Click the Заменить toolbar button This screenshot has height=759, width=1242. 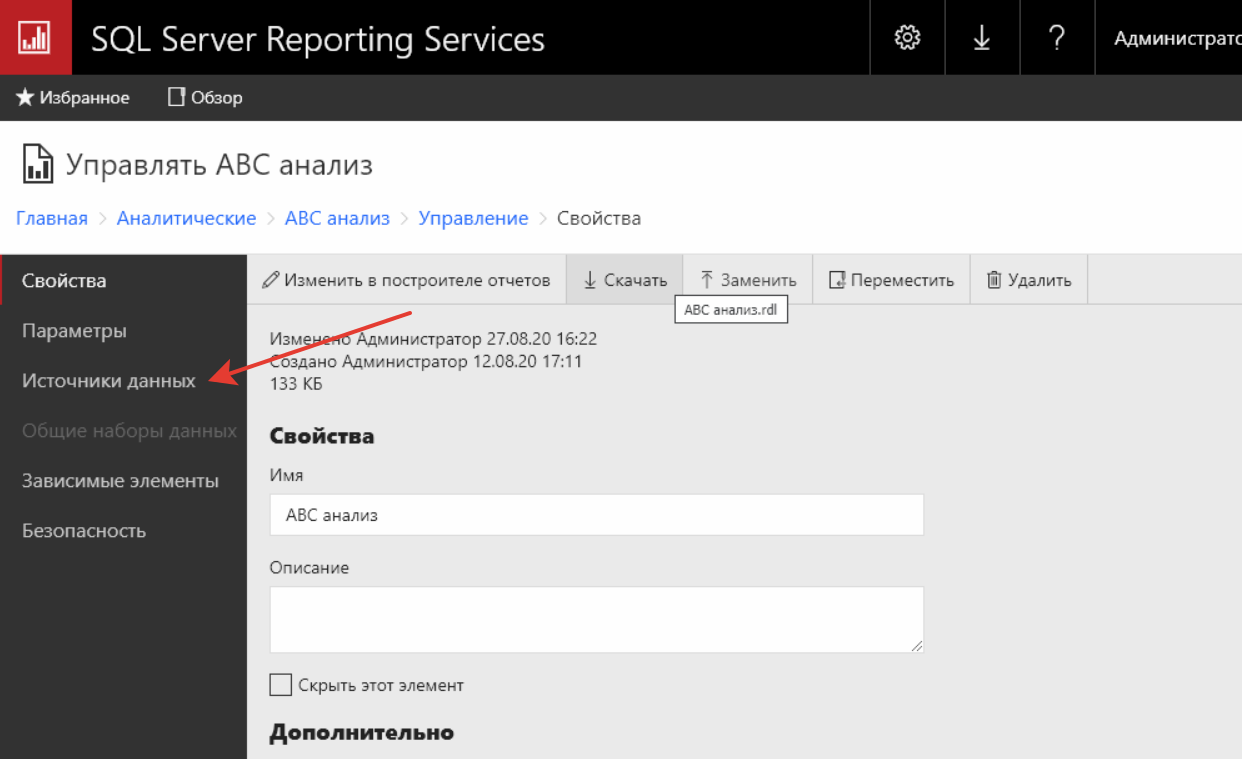[747, 280]
